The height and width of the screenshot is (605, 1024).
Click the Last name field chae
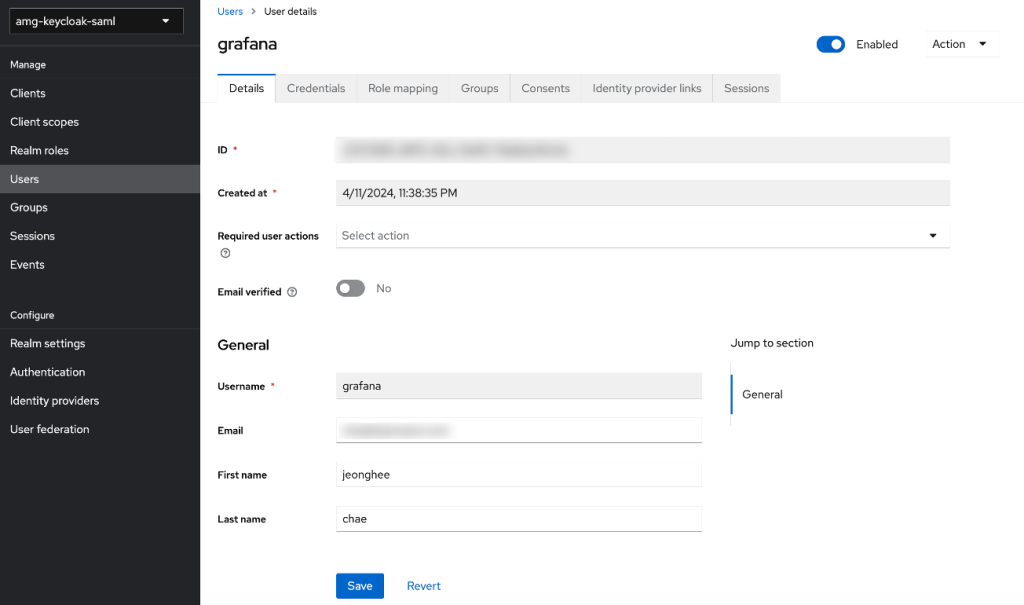519,519
